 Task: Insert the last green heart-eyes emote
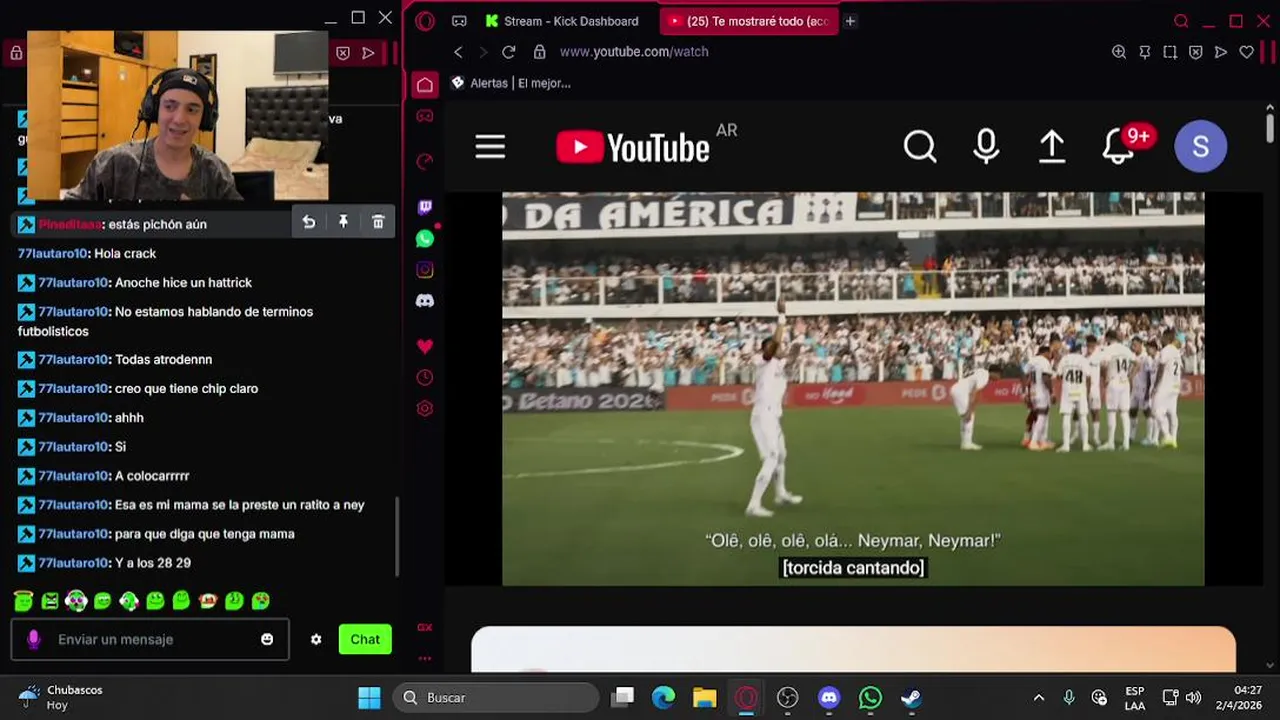pos(260,600)
